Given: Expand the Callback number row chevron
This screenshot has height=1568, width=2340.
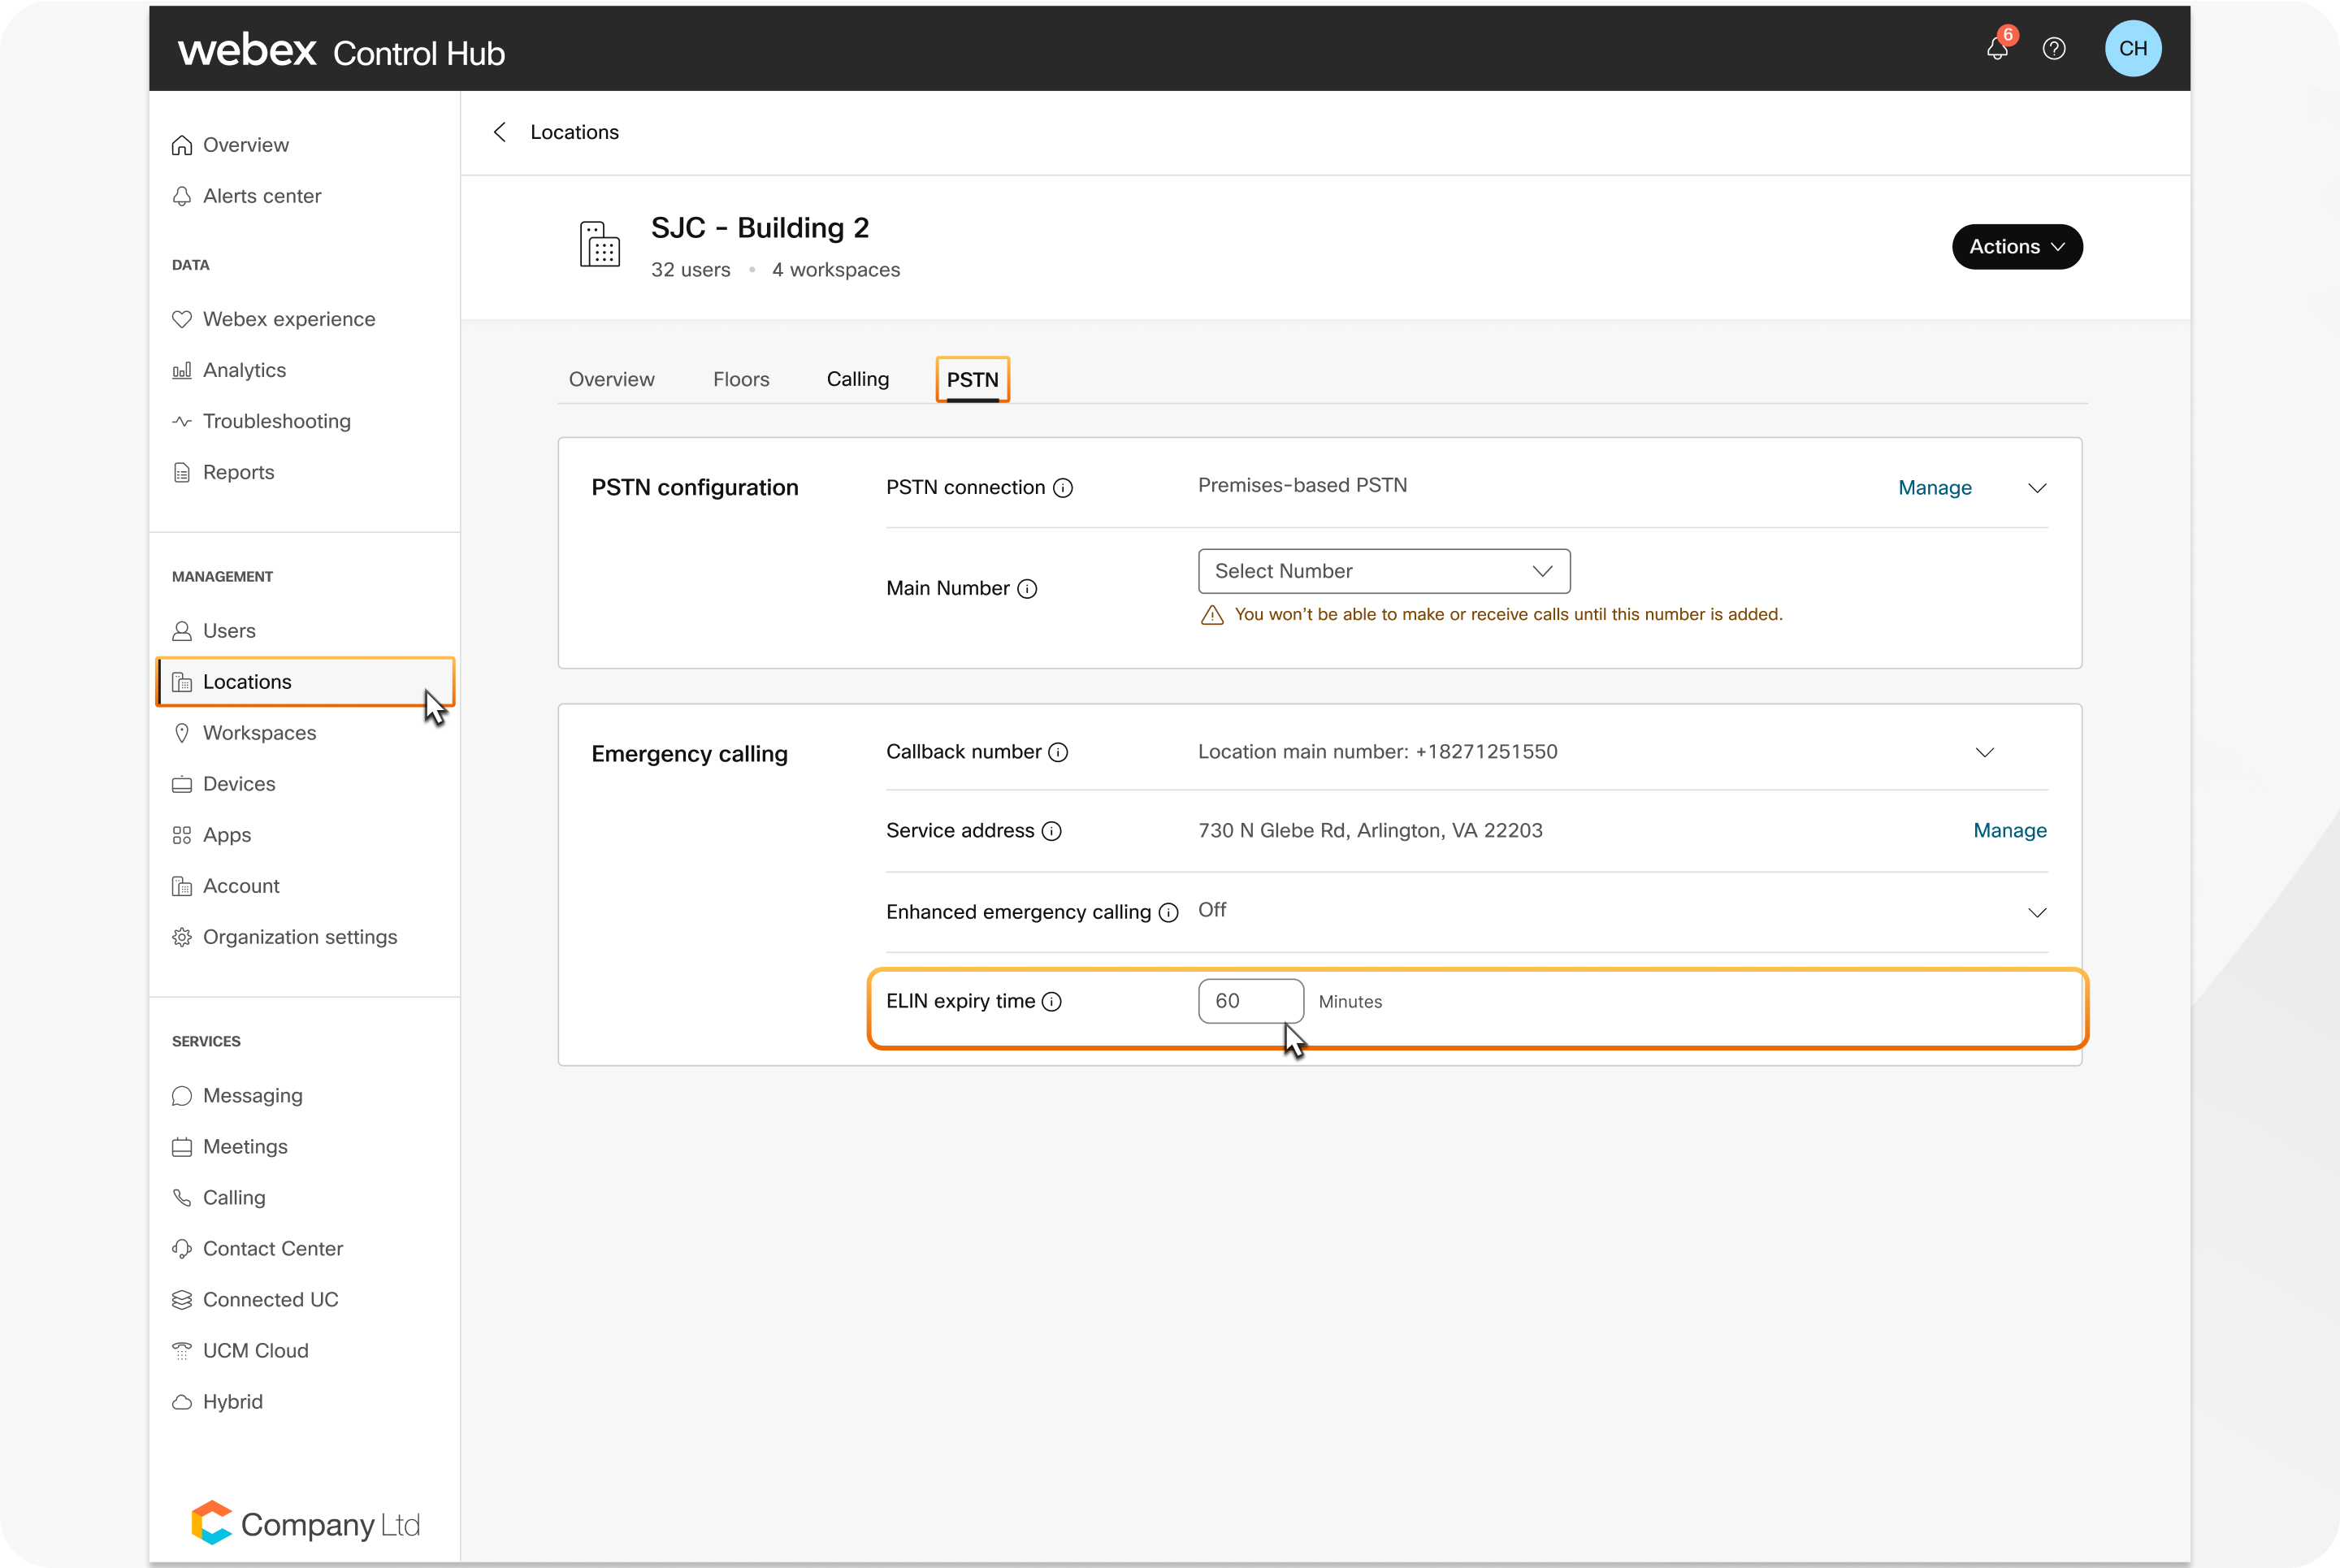Looking at the screenshot, I should [1985, 752].
